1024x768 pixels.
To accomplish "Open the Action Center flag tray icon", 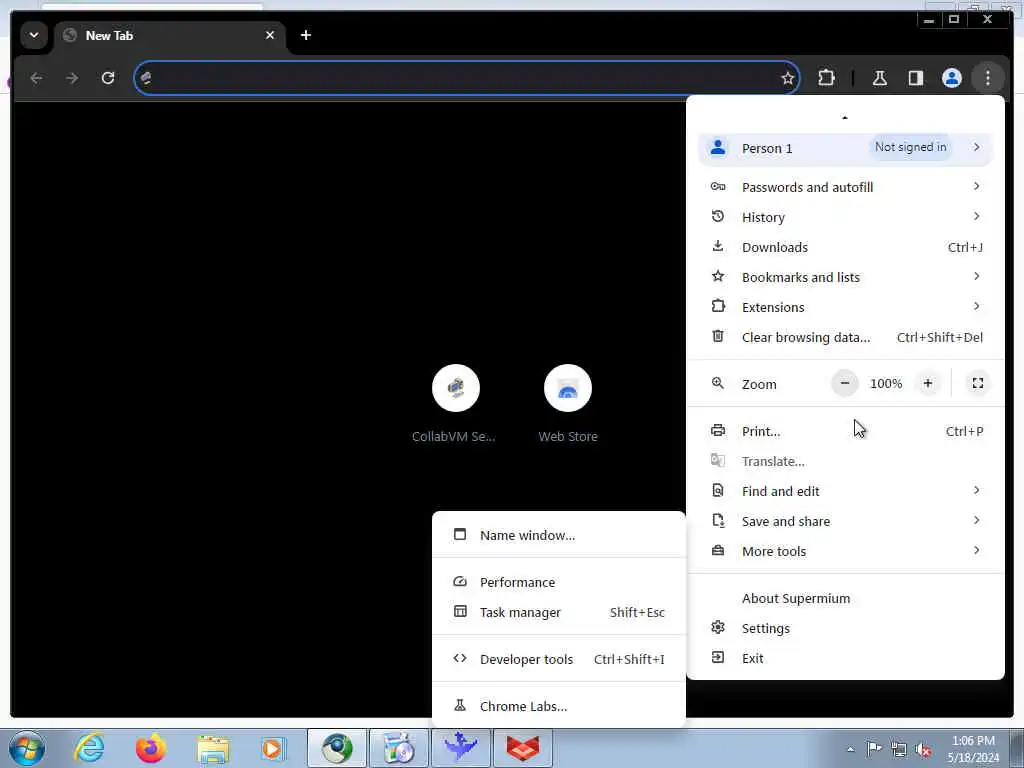I will pyautogui.click(x=874, y=748).
